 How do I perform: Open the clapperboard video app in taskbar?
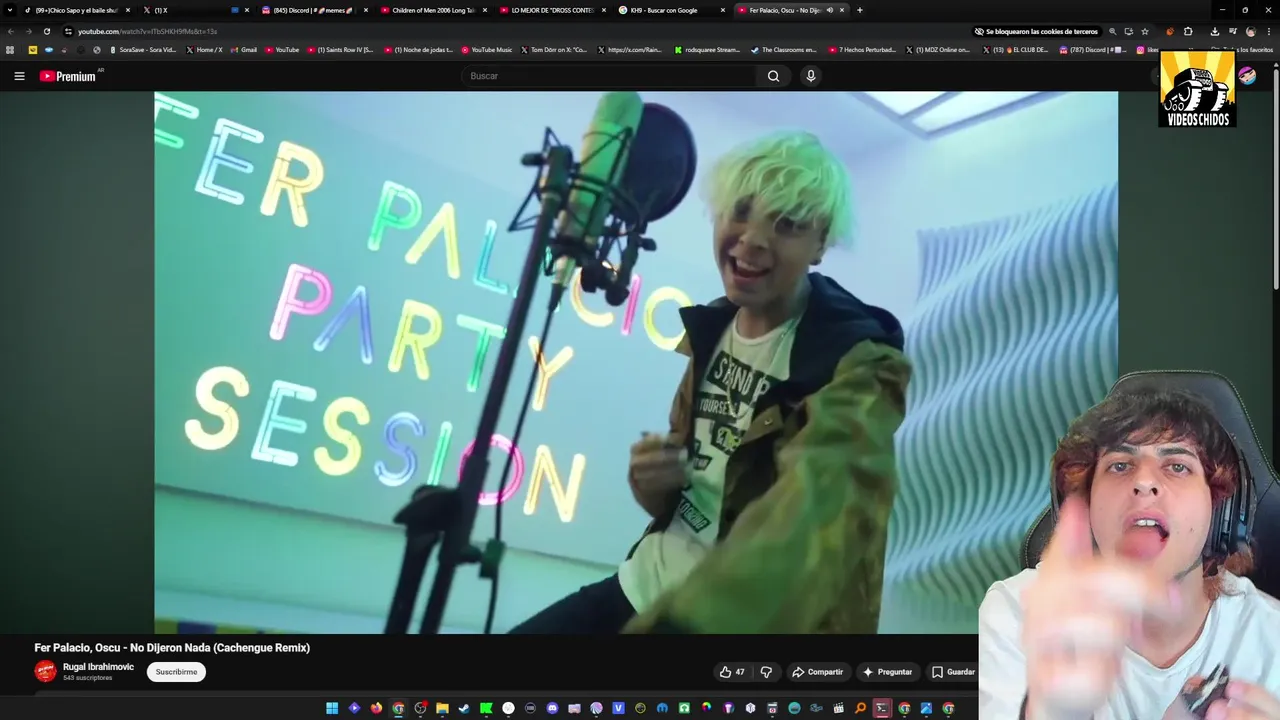point(838,708)
